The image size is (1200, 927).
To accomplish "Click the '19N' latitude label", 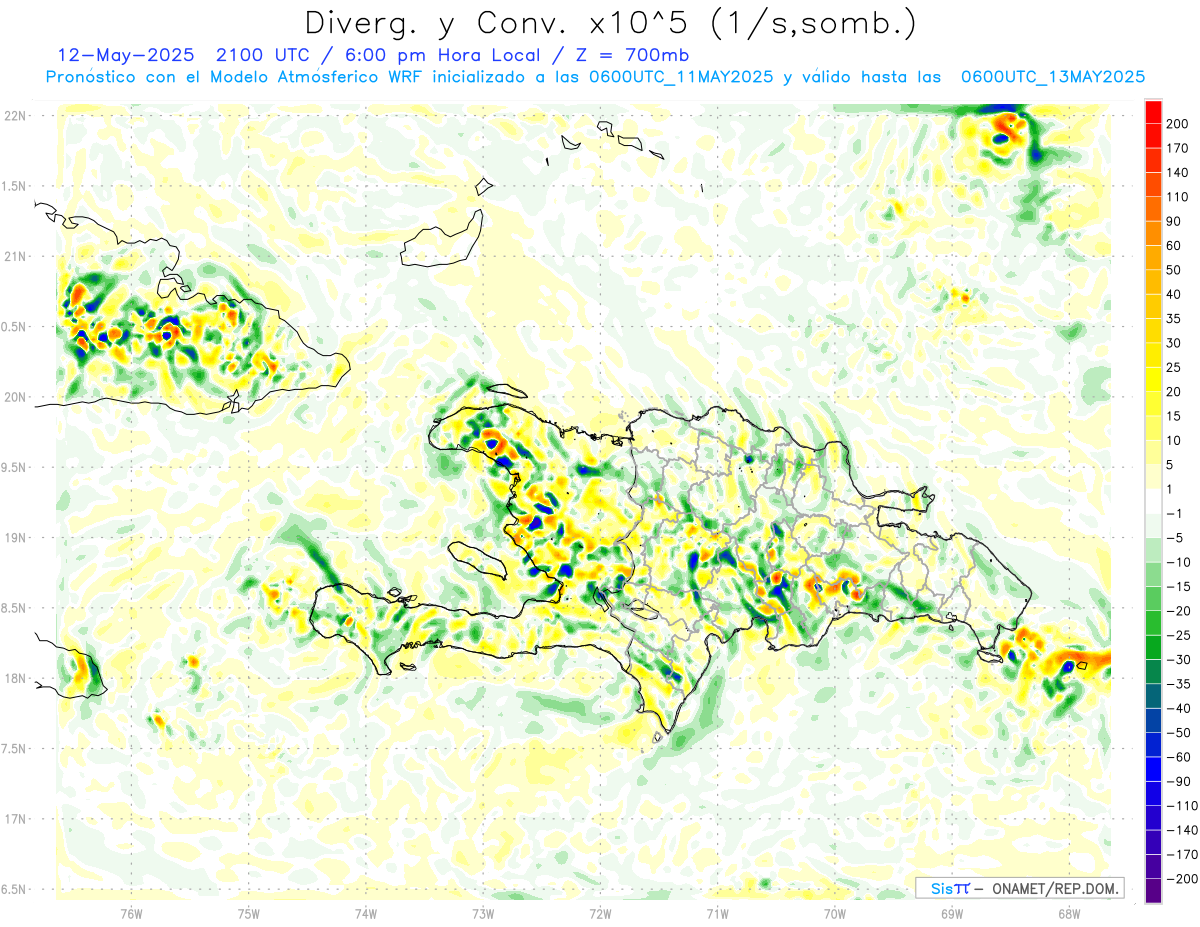I will (15, 538).
